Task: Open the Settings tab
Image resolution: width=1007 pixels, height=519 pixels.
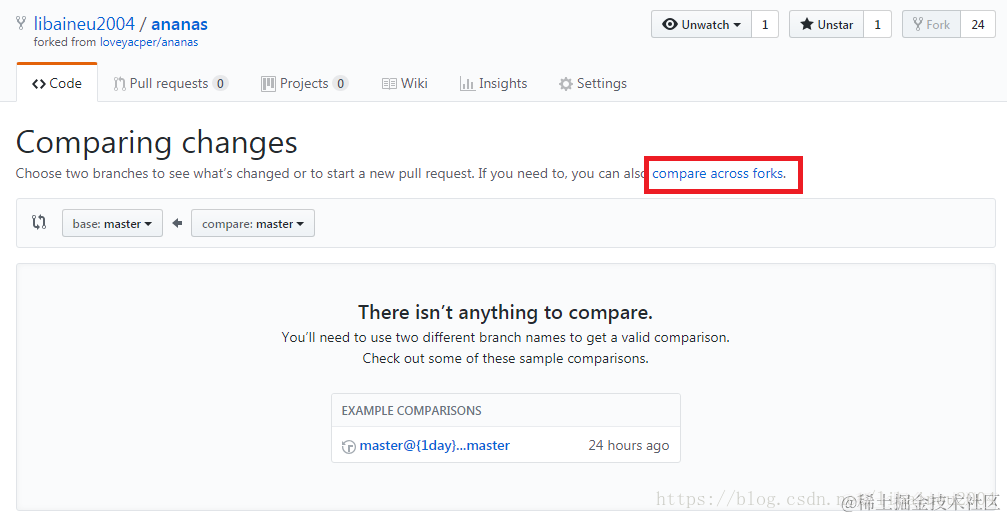Action: tap(593, 84)
